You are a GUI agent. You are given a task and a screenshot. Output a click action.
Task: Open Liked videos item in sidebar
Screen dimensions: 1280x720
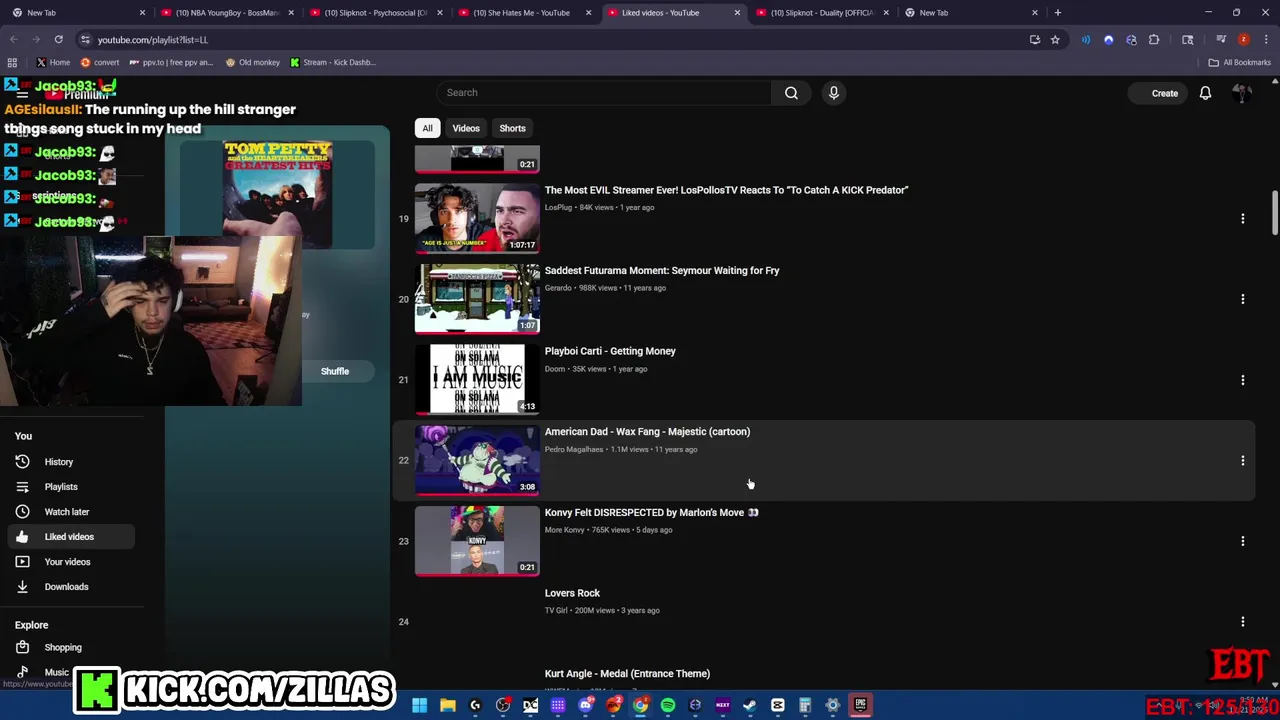coord(71,537)
